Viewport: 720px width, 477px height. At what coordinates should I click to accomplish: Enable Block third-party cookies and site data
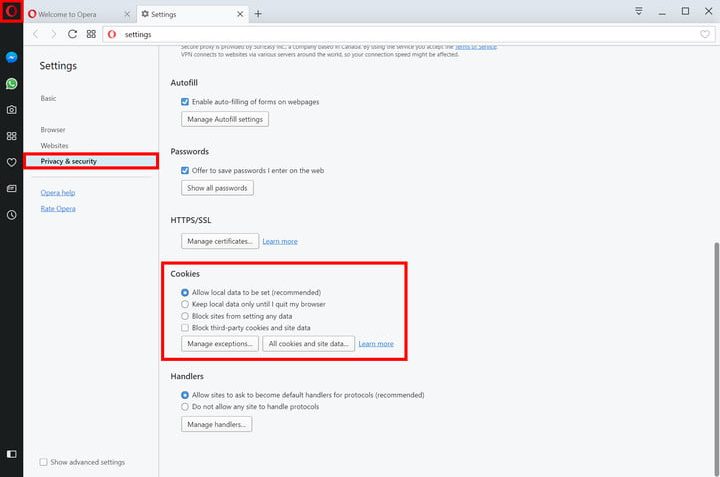coord(185,328)
